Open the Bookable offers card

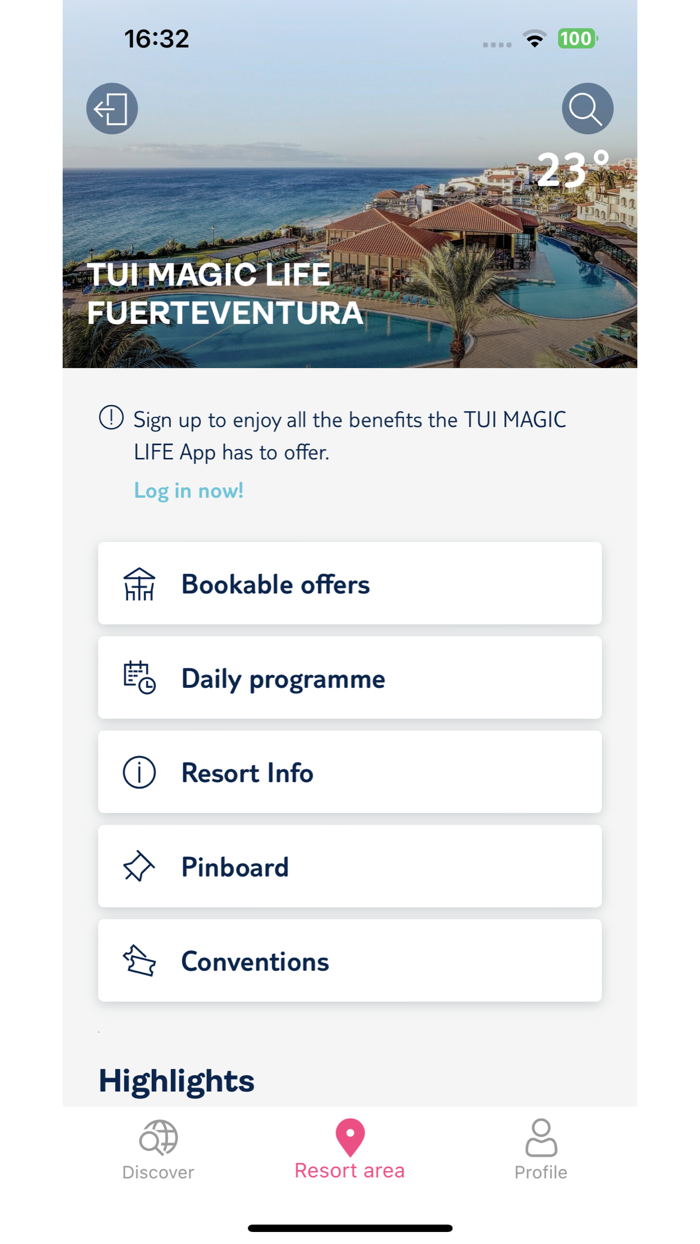pyautogui.click(x=349, y=583)
